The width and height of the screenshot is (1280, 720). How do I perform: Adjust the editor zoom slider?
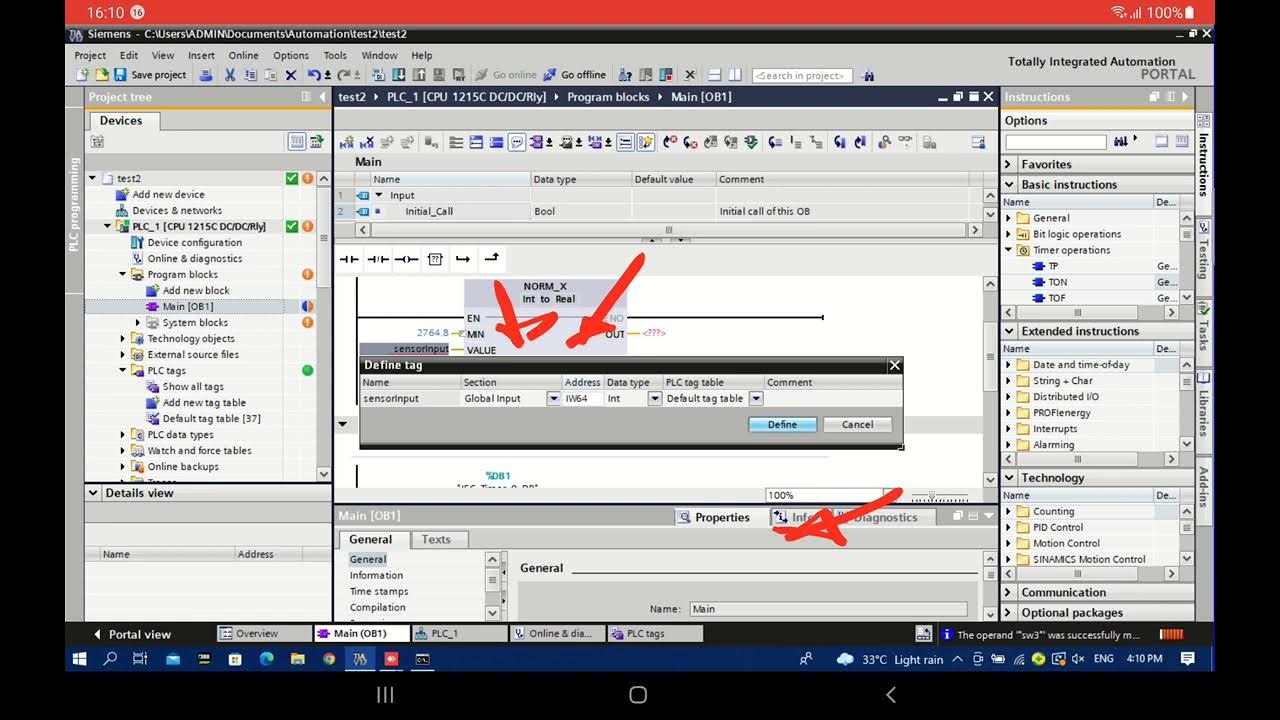933,495
